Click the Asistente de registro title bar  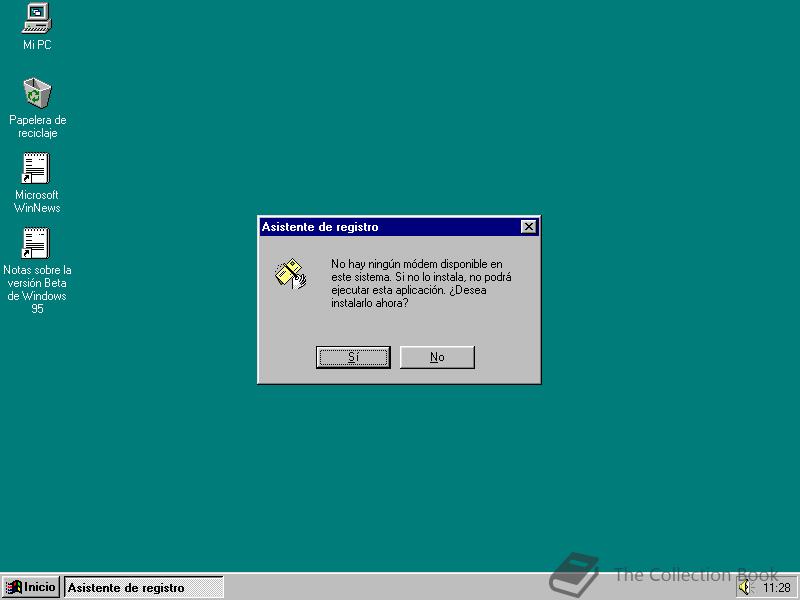point(399,227)
